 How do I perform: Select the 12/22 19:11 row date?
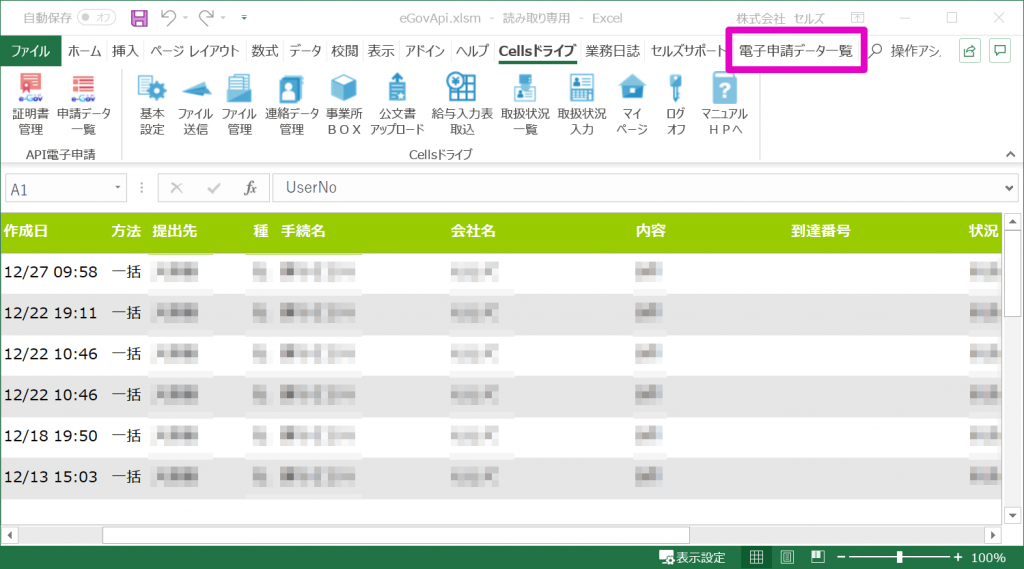click(51, 313)
